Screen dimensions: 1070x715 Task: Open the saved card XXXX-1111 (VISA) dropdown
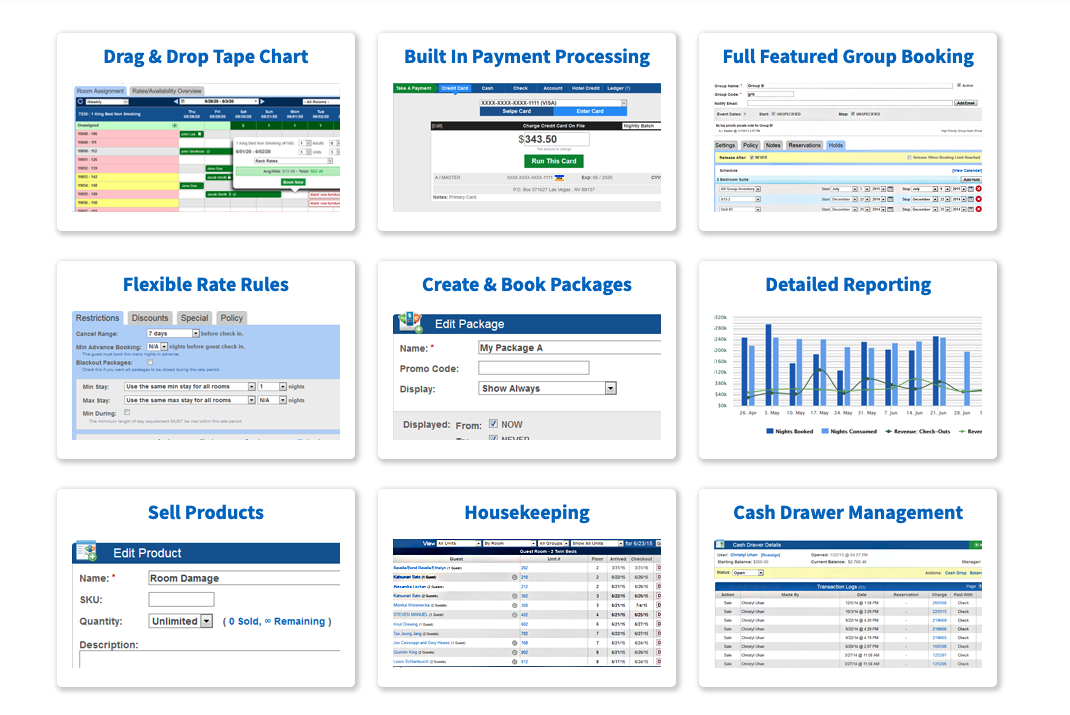click(x=553, y=103)
